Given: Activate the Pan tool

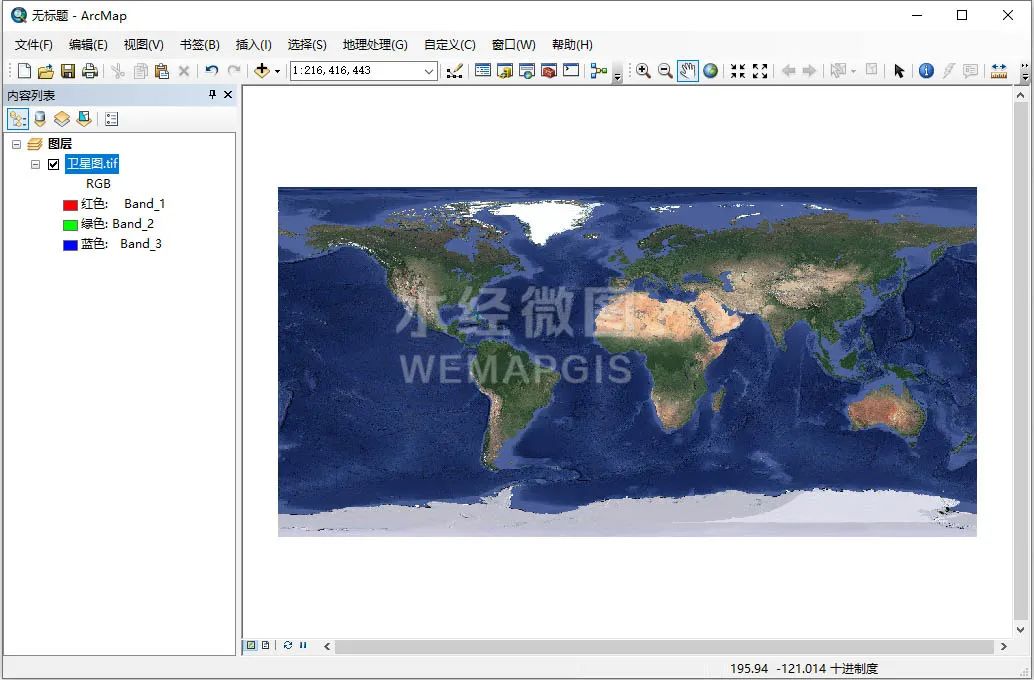Looking at the screenshot, I should 687,70.
